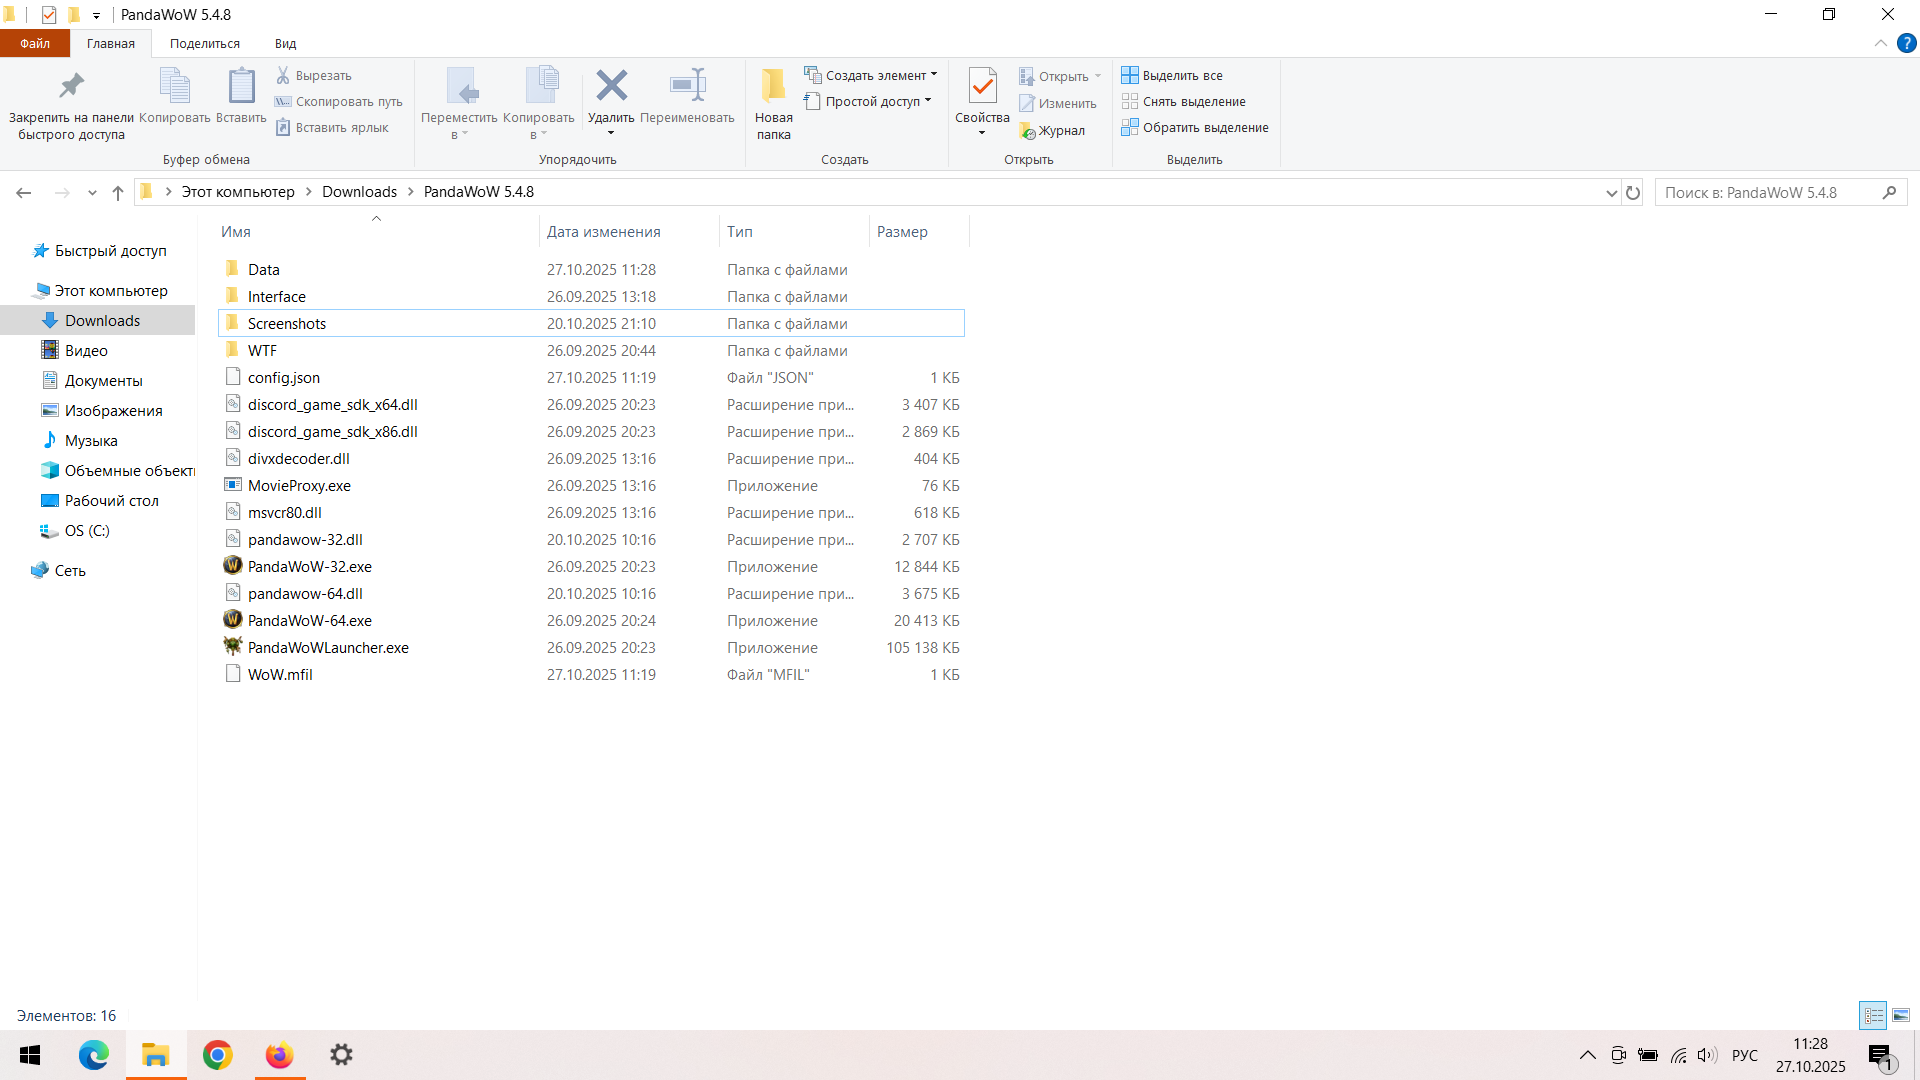The image size is (1920, 1080).
Task: Open the PandaWoWLauncher.exe file icon
Action: click(x=233, y=647)
